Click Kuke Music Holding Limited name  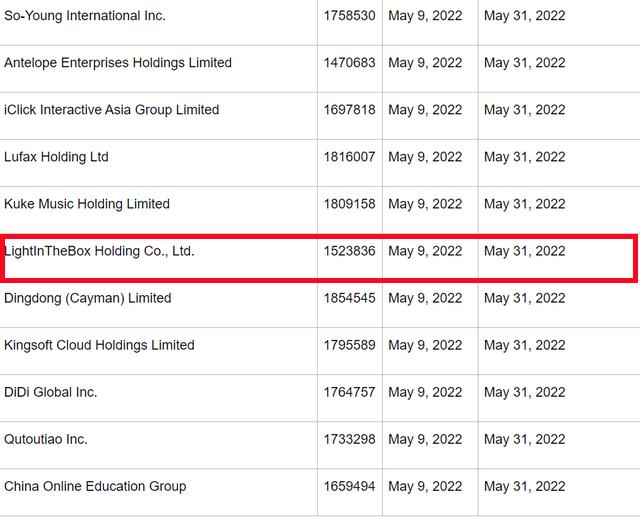click(87, 204)
